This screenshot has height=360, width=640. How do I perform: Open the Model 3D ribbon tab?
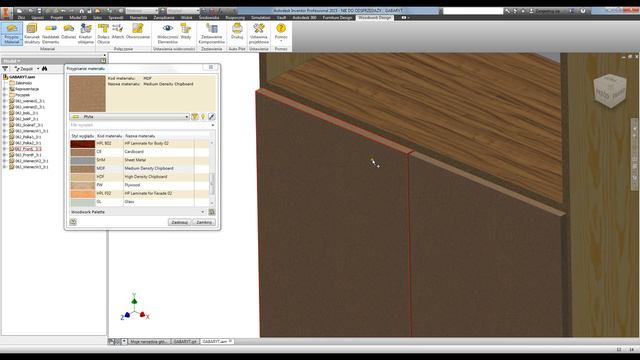[x=78, y=18]
